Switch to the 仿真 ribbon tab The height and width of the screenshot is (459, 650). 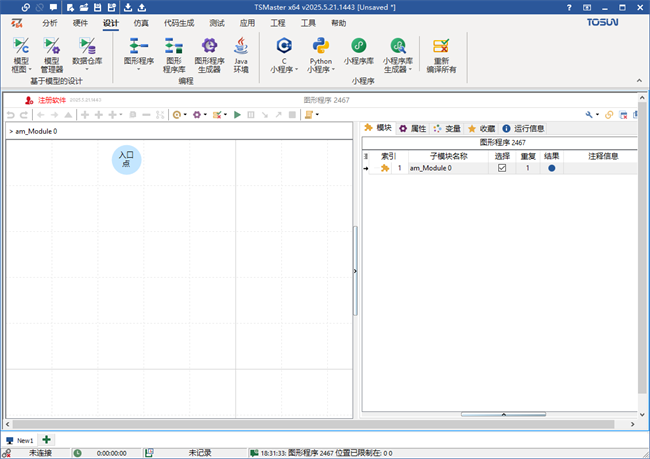[141, 22]
